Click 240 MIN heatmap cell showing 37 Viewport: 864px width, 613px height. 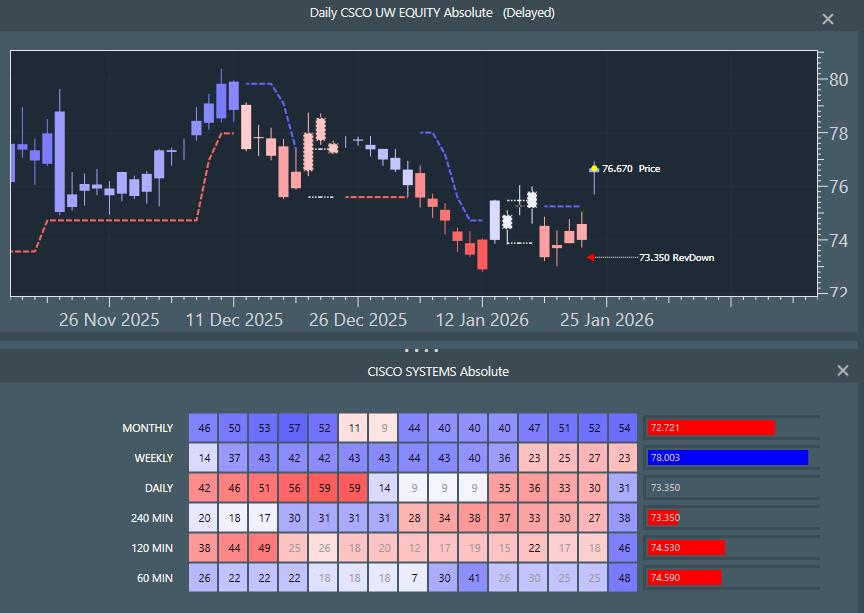tap(504, 518)
